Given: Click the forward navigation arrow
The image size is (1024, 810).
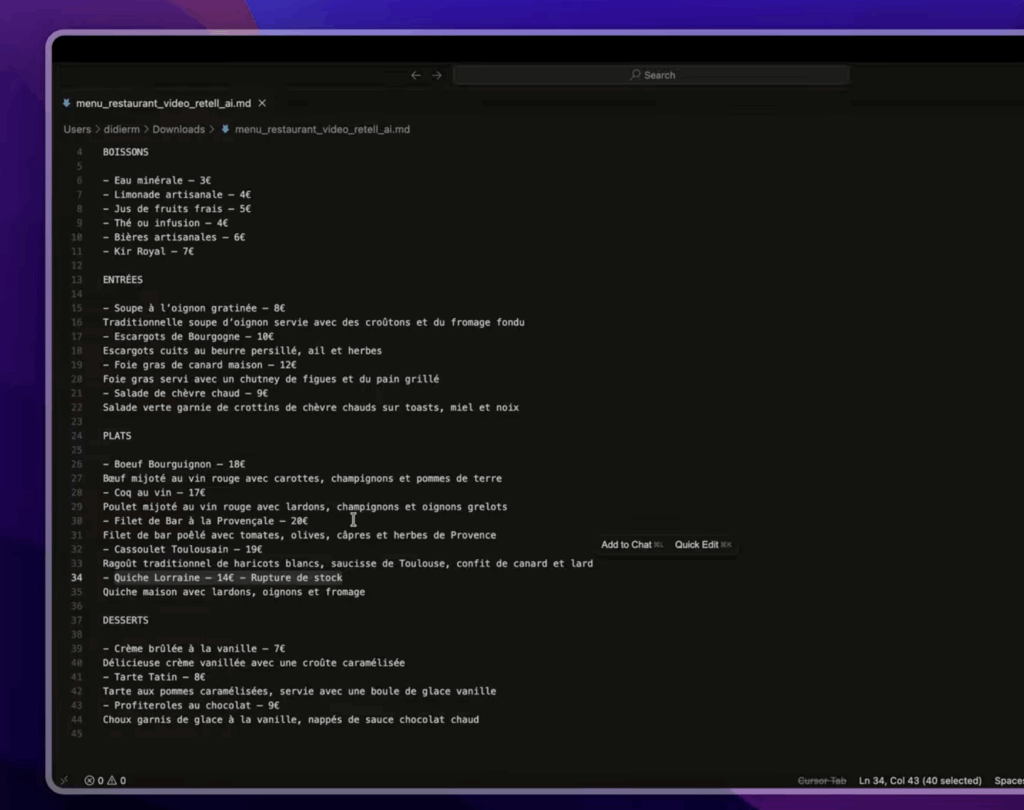Looking at the screenshot, I should click(x=434, y=74).
